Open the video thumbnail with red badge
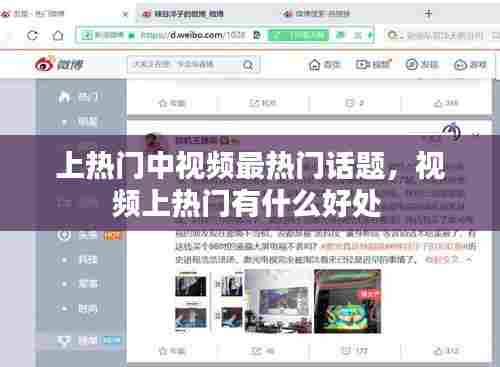Screen dimensions: 500x367 click(x=347, y=302)
